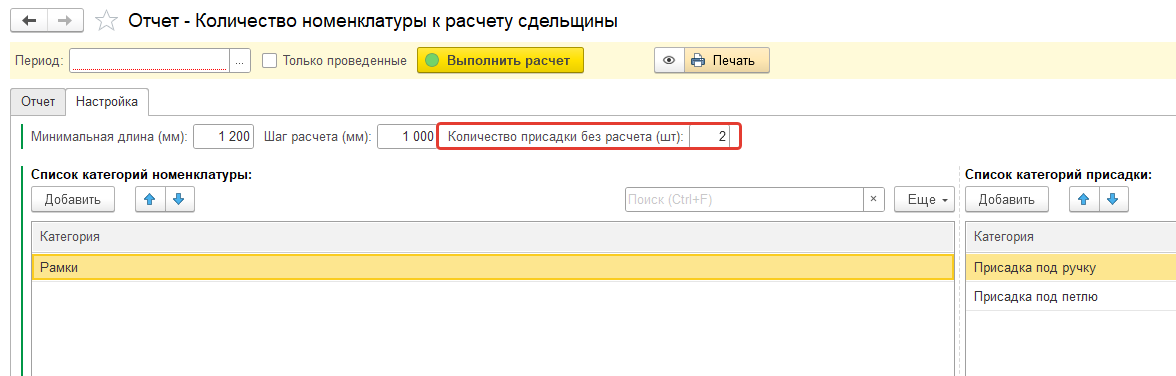1176x376 pixels.
Task: Edit 'Количество присадки без расчета' value
Action: point(710,137)
